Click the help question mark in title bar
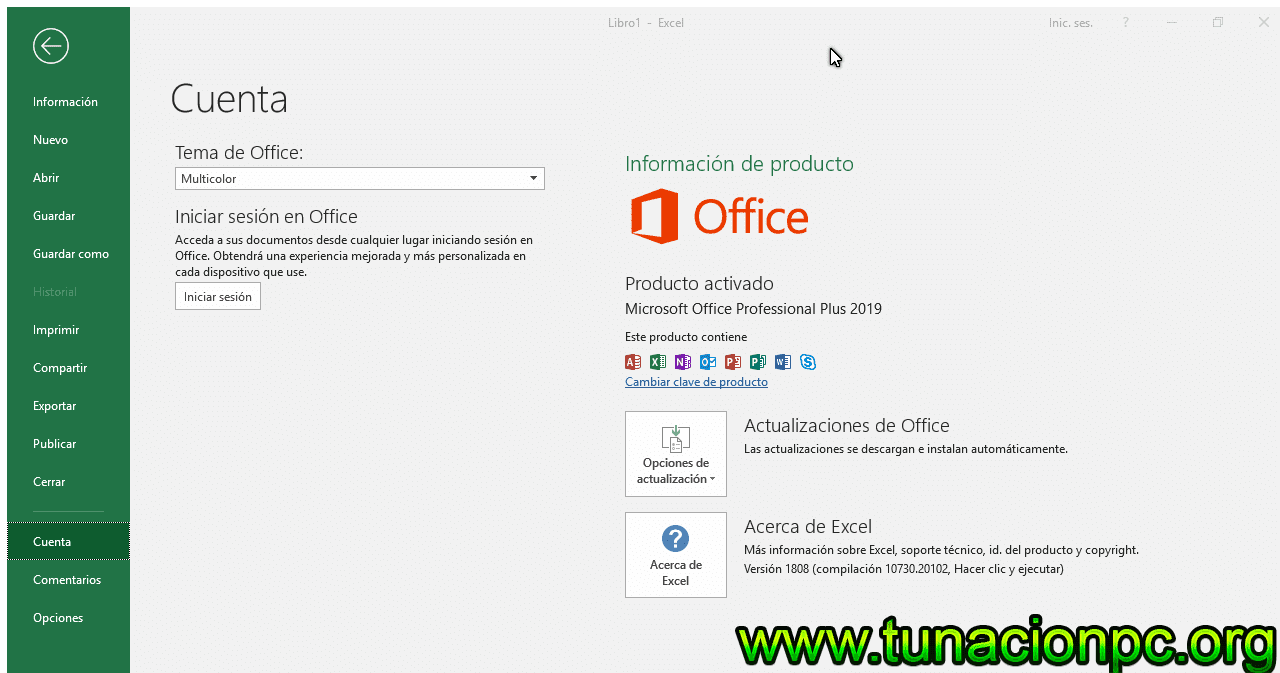Viewport: 1280px width, 673px height. tap(1126, 22)
